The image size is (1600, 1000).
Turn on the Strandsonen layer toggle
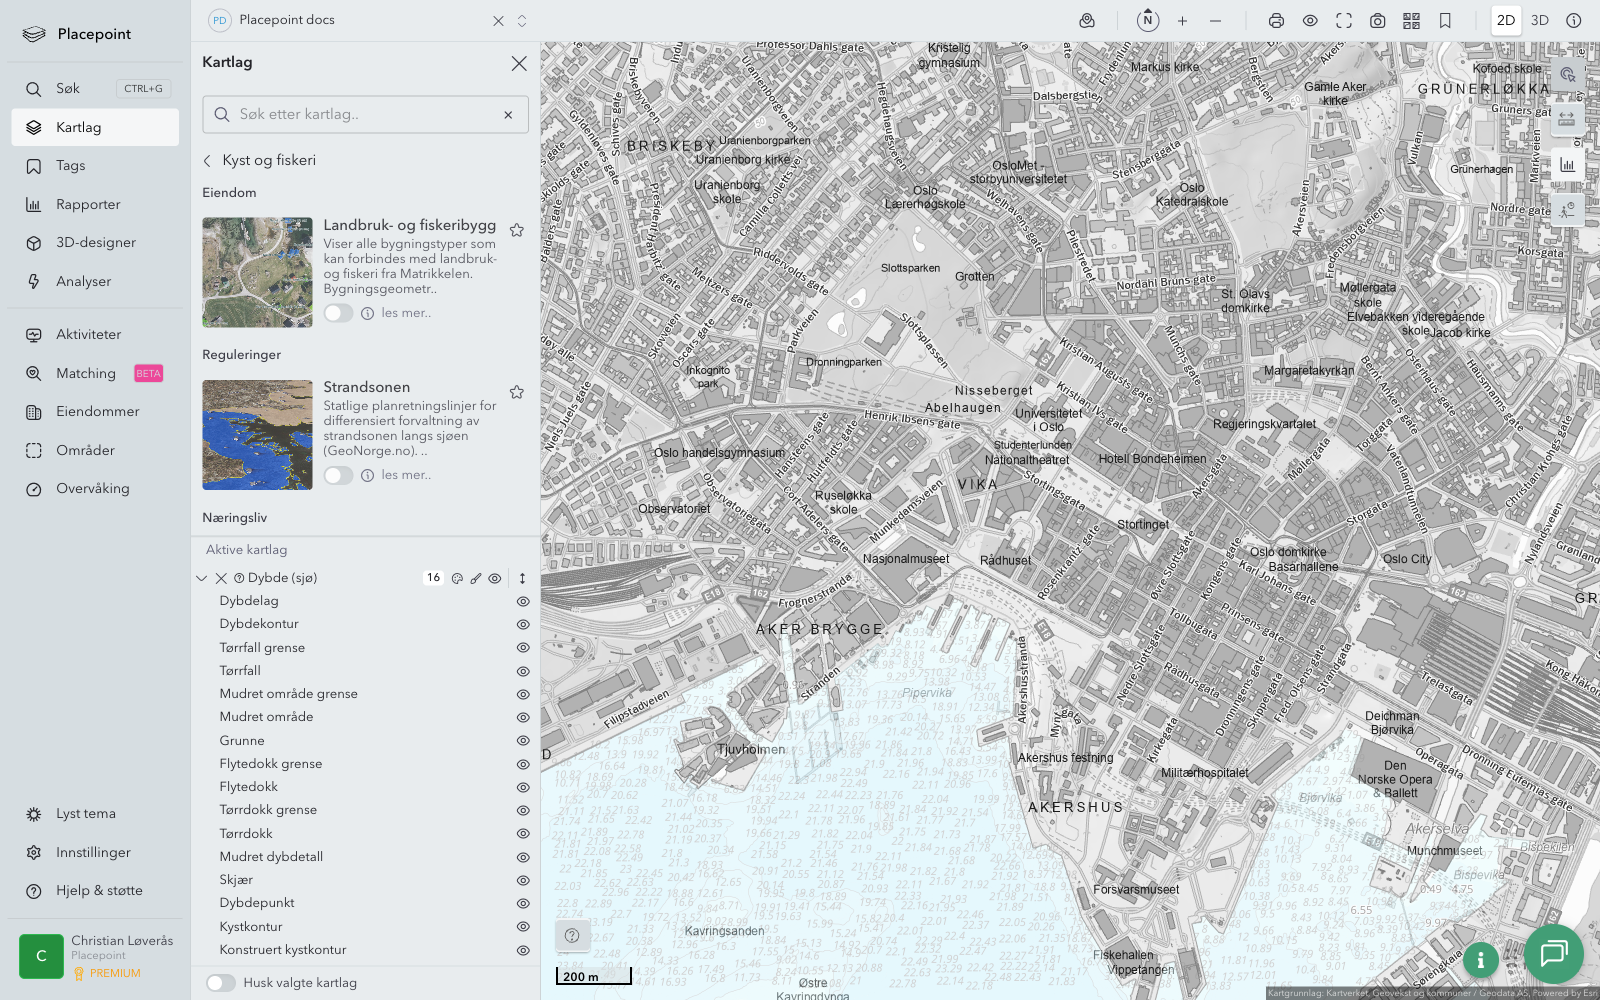click(338, 475)
